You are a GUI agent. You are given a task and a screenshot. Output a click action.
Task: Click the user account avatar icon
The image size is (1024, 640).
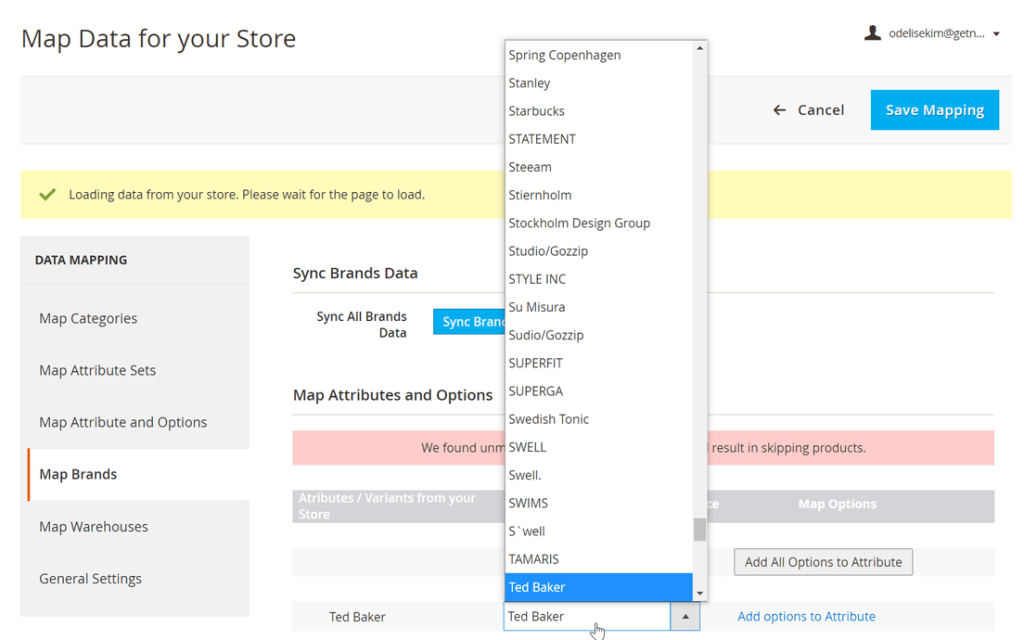click(872, 33)
